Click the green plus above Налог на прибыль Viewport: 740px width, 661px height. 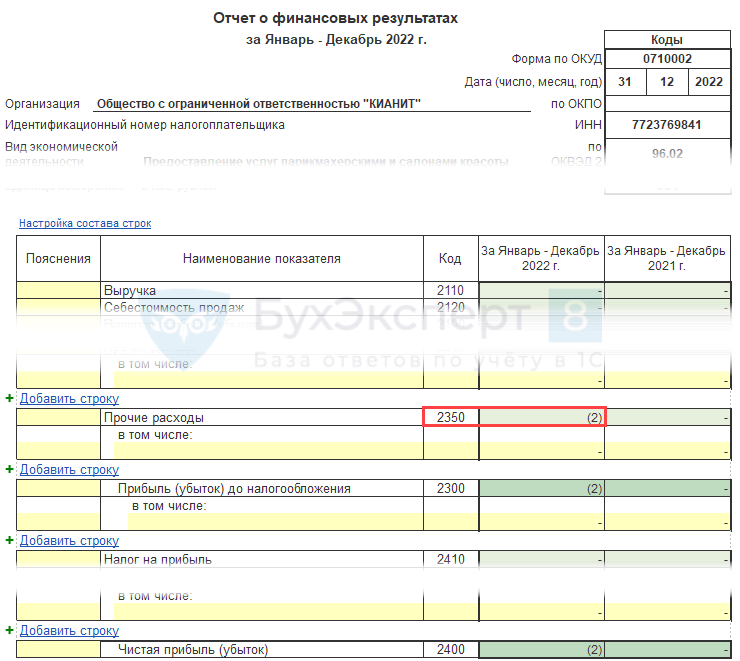click(9, 540)
